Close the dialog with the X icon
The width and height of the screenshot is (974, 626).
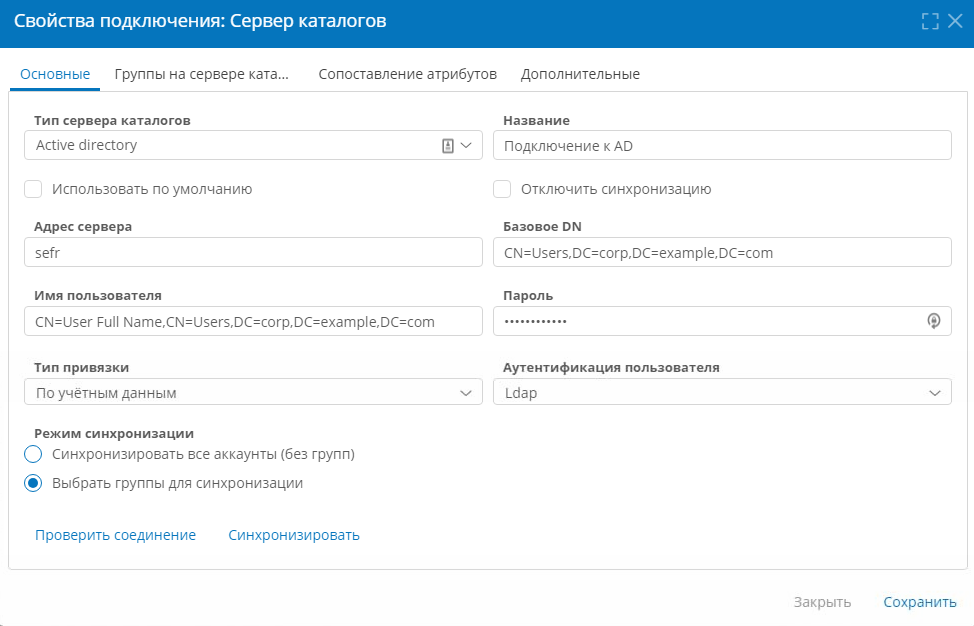coord(955,21)
